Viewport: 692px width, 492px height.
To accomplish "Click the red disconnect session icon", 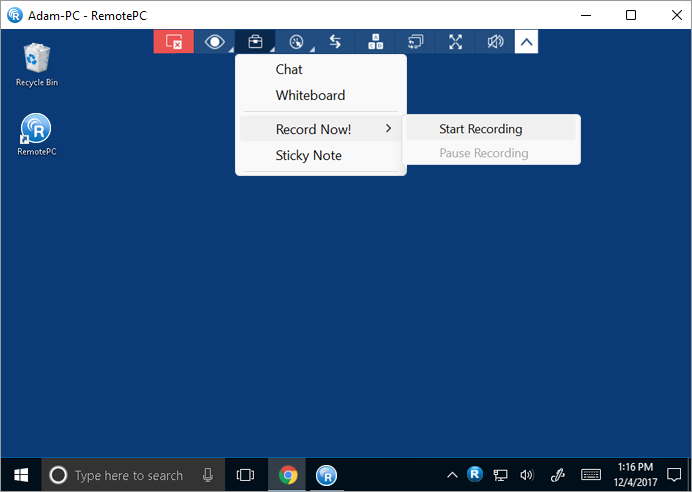I will point(173,42).
